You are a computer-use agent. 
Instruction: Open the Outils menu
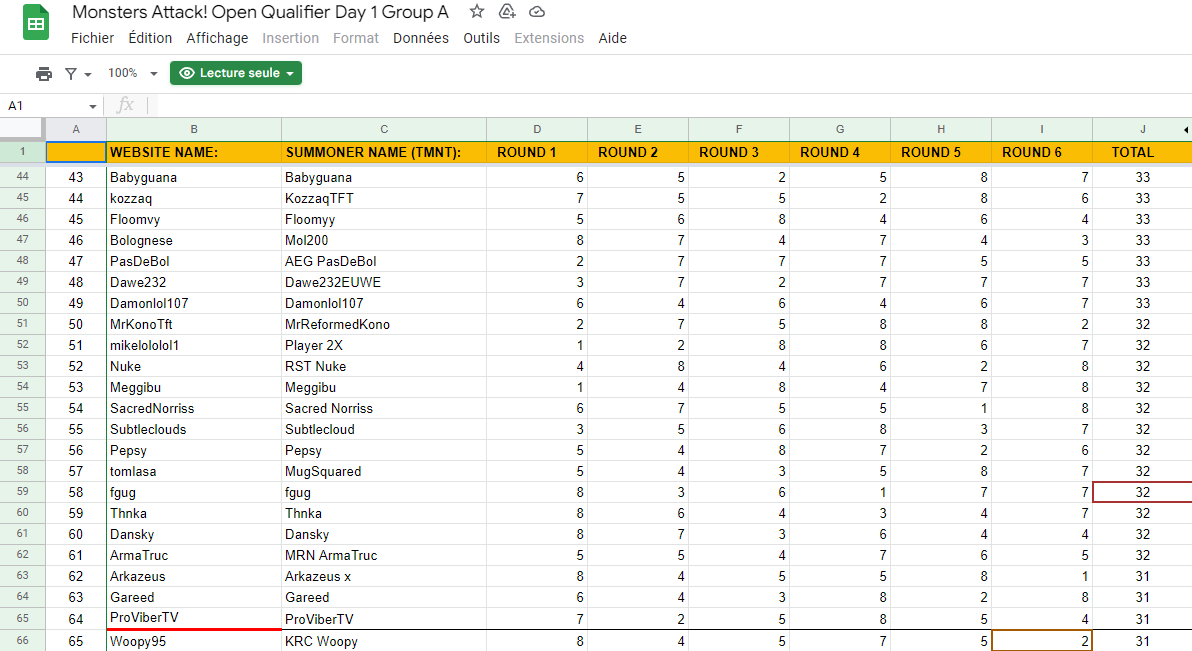coord(481,38)
